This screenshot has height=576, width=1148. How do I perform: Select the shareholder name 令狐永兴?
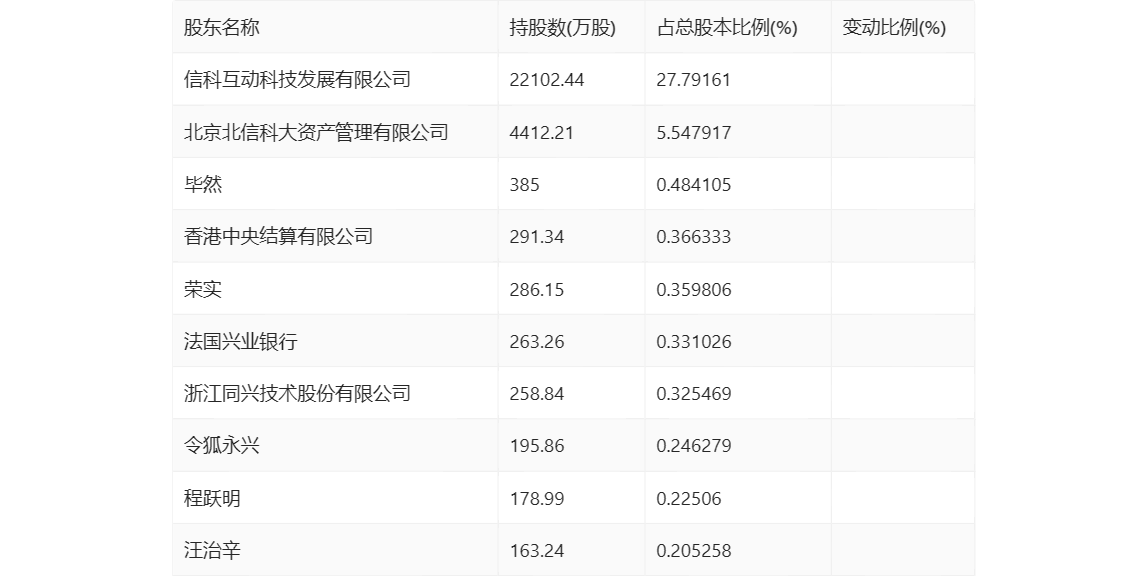(x=222, y=445)
